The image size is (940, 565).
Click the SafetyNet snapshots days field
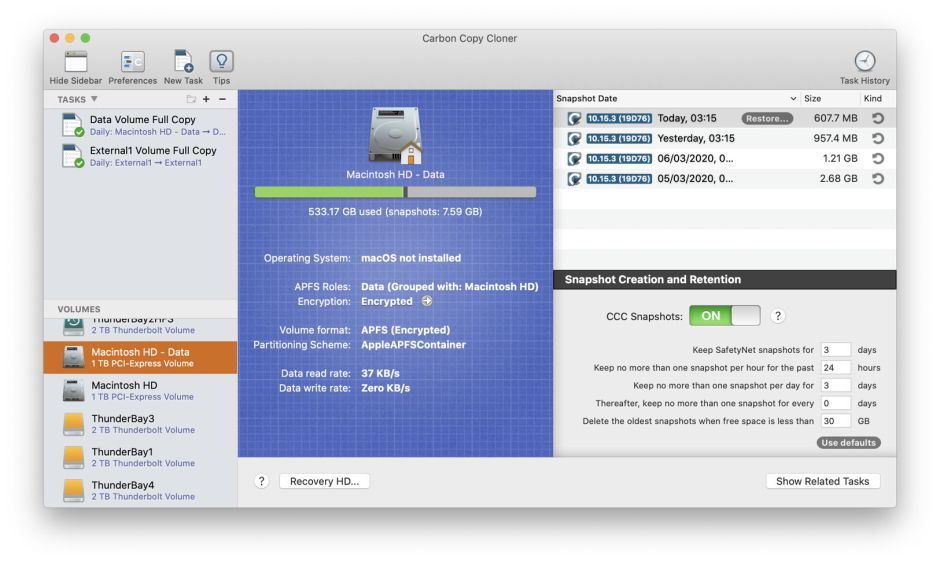point(835,350)
